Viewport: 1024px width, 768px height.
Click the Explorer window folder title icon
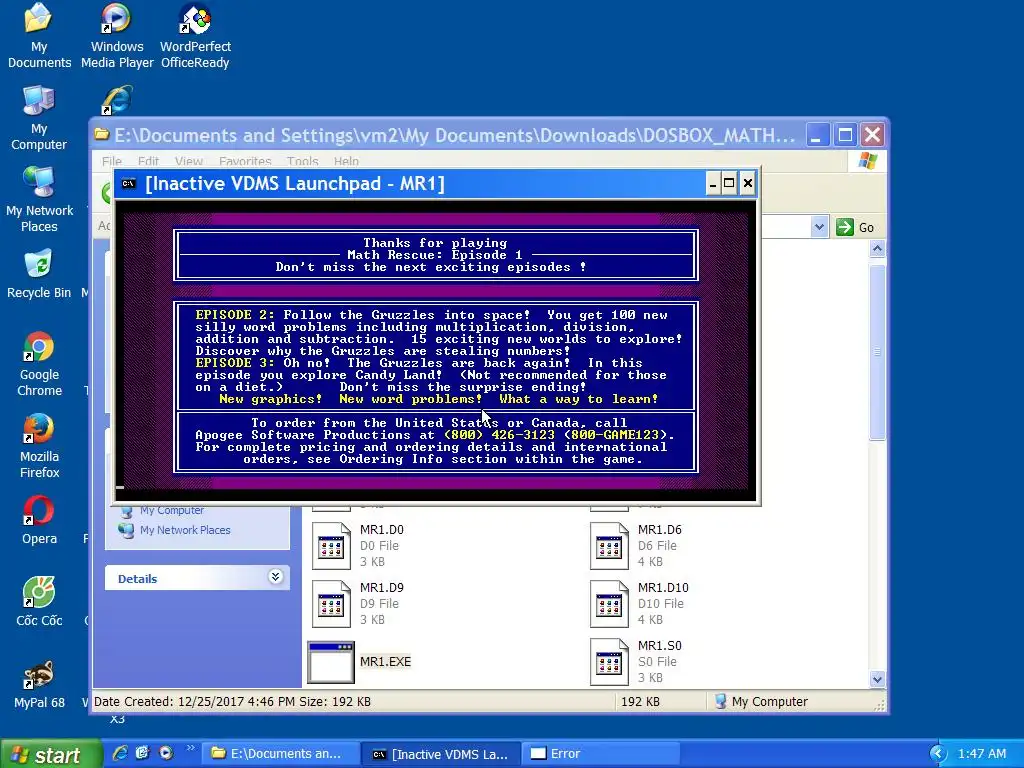pos(101,135)
